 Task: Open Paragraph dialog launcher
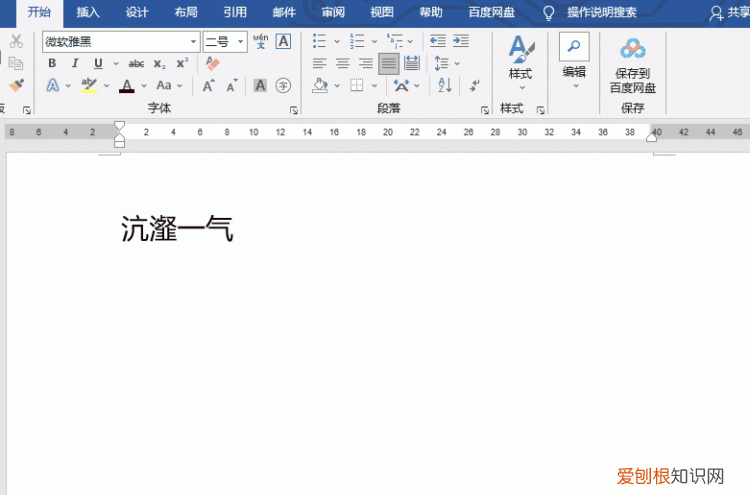485,110
